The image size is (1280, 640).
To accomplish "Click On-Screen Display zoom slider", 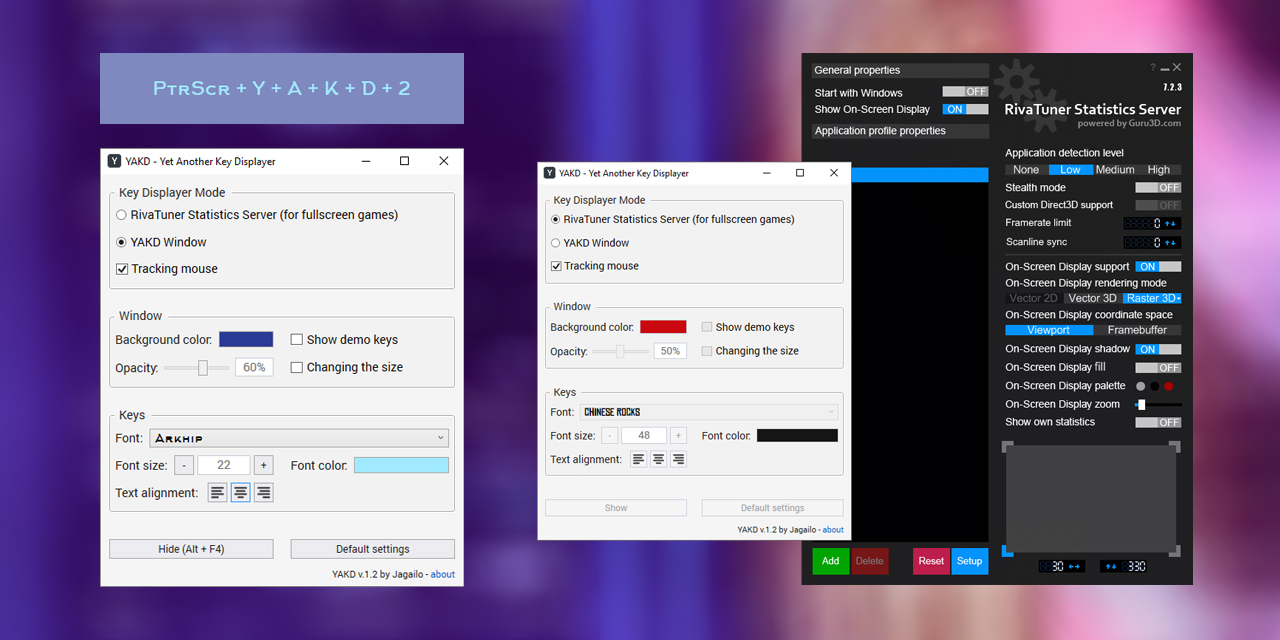I will pyautogui.click(x=1158, y=404).
